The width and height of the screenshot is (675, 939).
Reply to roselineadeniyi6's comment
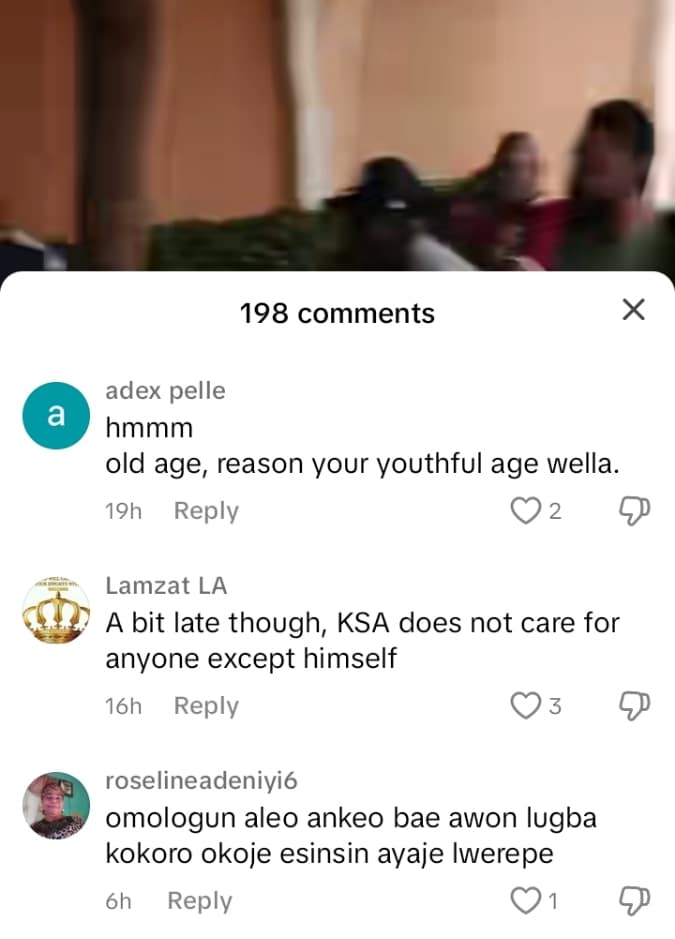click(x=199, y=901)
